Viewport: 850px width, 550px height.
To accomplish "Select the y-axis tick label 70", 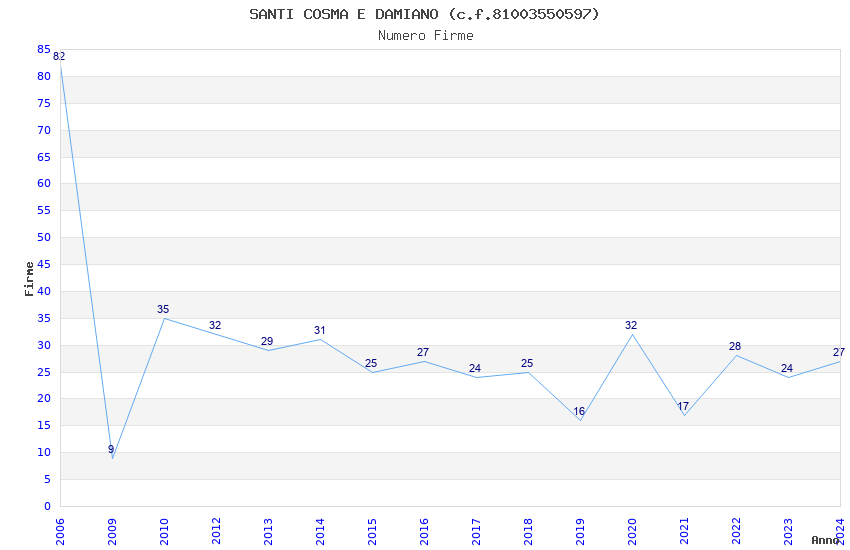I will pos(44,131).
